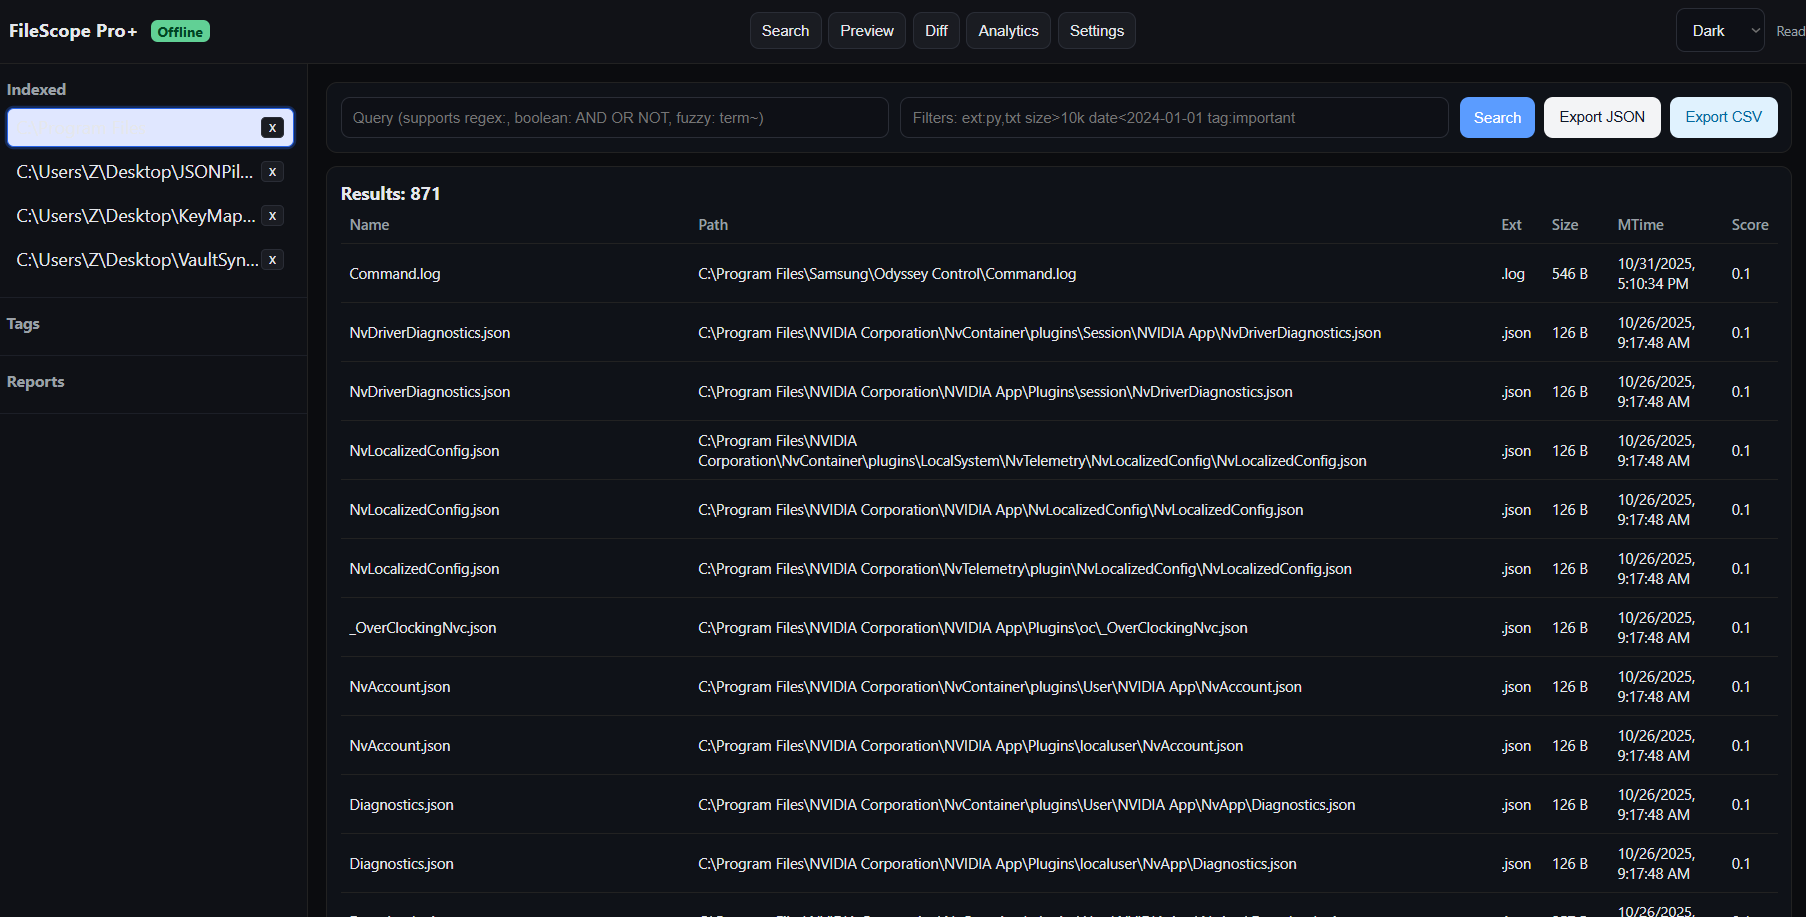Click the blue Search button
Screen dimensions: 1806x917
point(1497,118)
